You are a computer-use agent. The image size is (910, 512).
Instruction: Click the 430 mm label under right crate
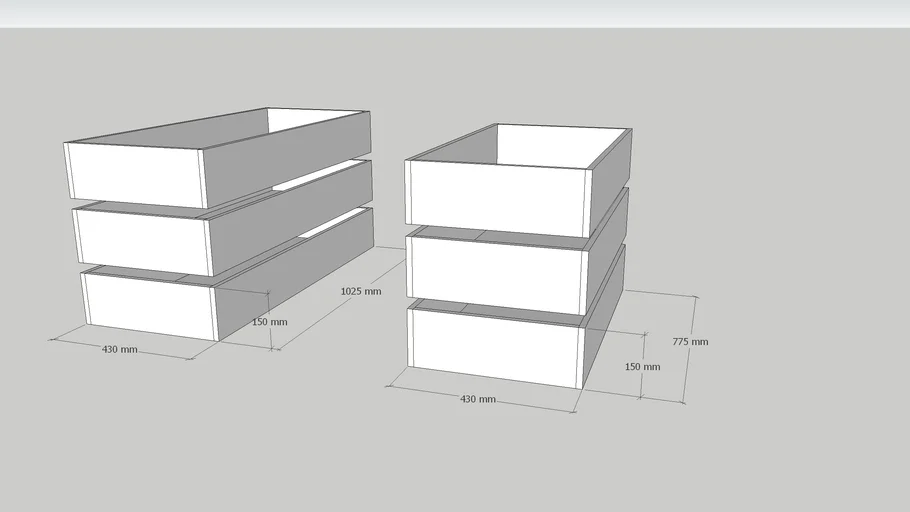point(477,399)
